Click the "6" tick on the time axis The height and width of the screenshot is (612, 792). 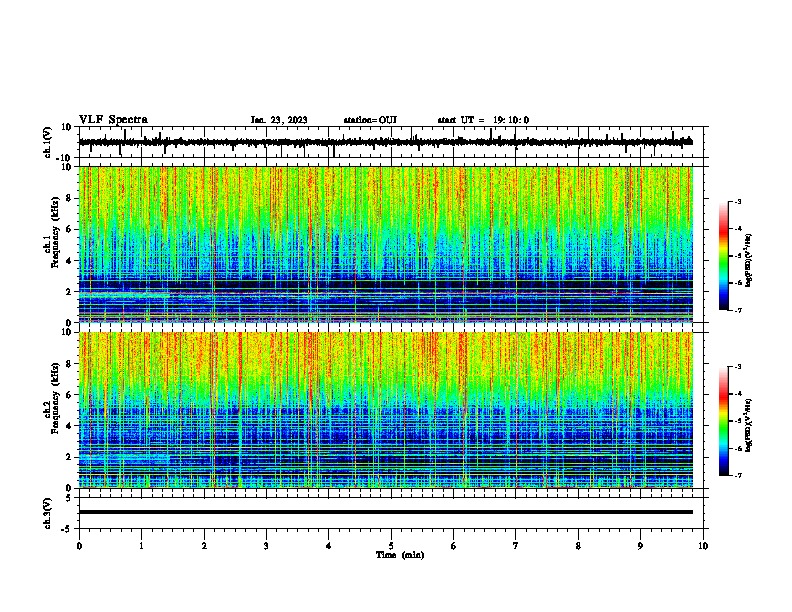click(454, 546)
